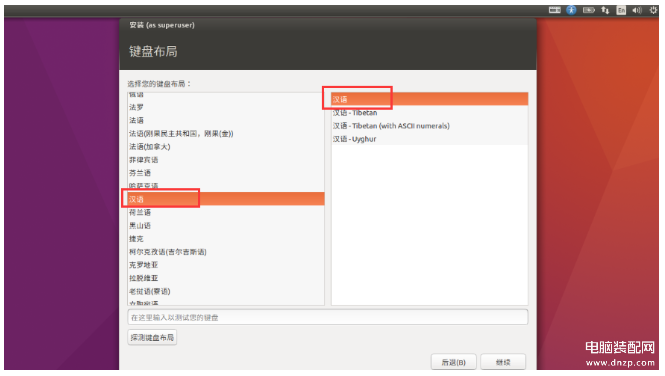Click the battery status icon
This screenshot has height=376, width=665.
(588, 10)
